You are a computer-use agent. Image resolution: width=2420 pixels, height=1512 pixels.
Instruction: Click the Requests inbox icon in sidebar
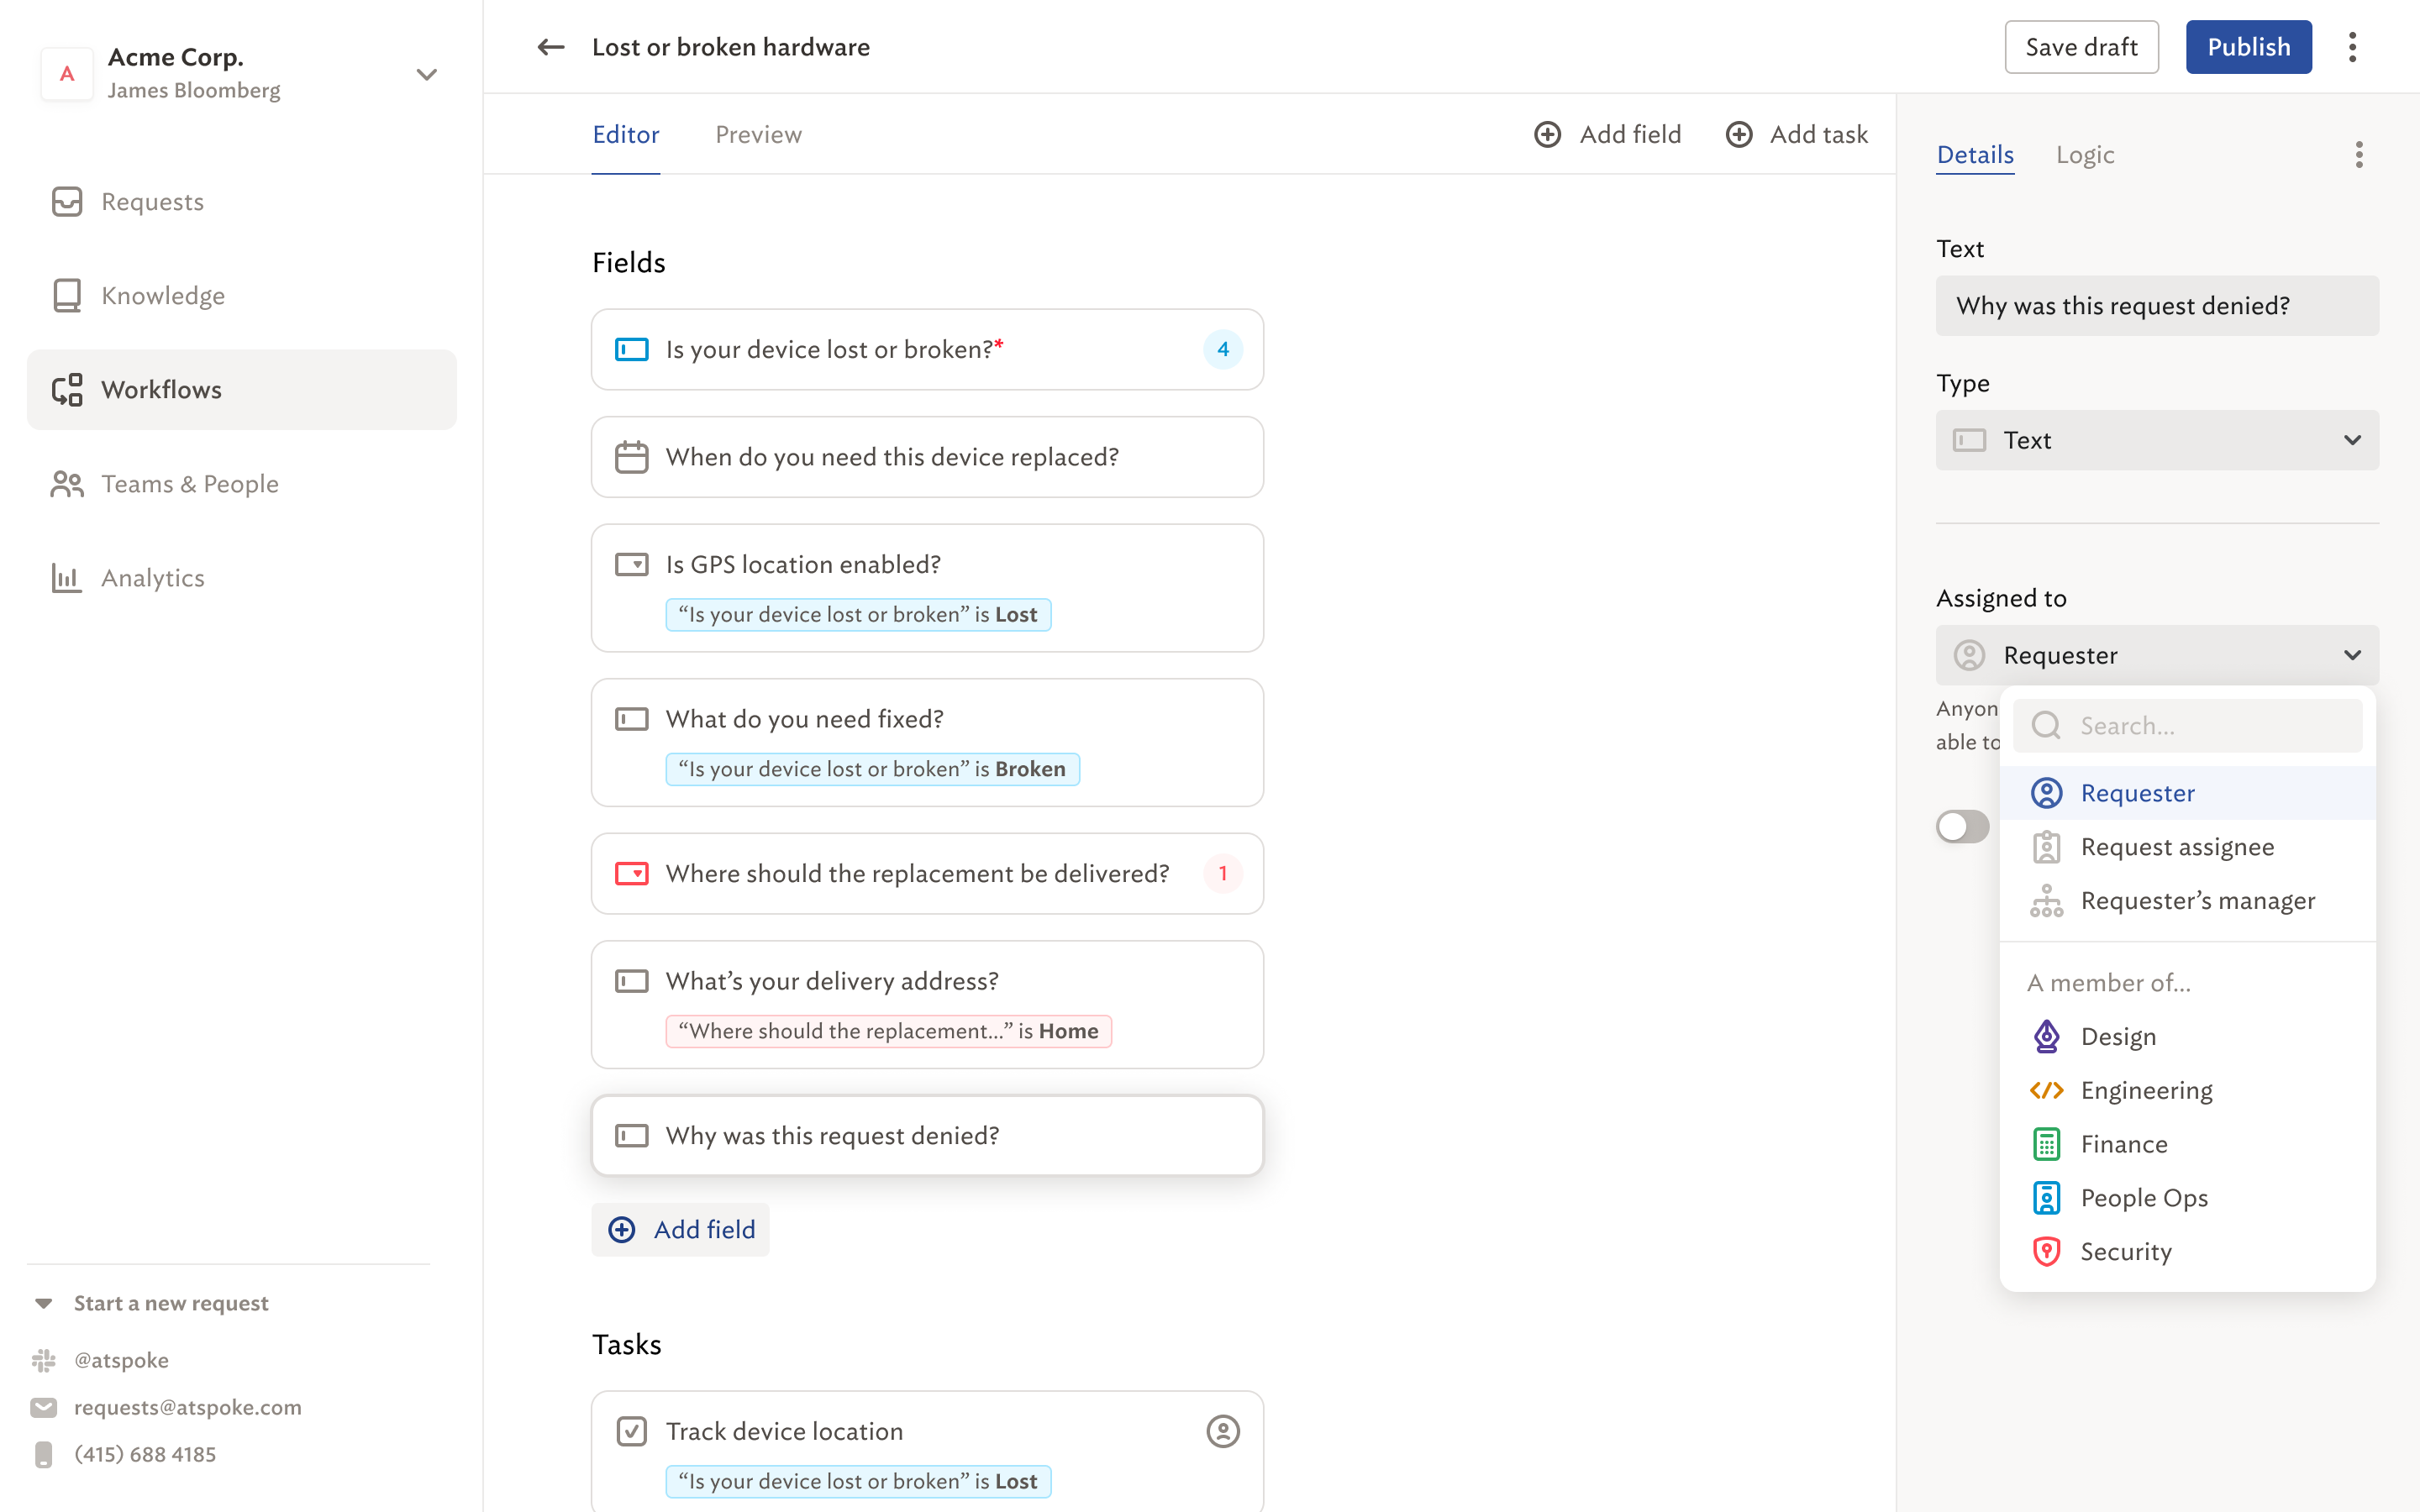click(67, 202)
